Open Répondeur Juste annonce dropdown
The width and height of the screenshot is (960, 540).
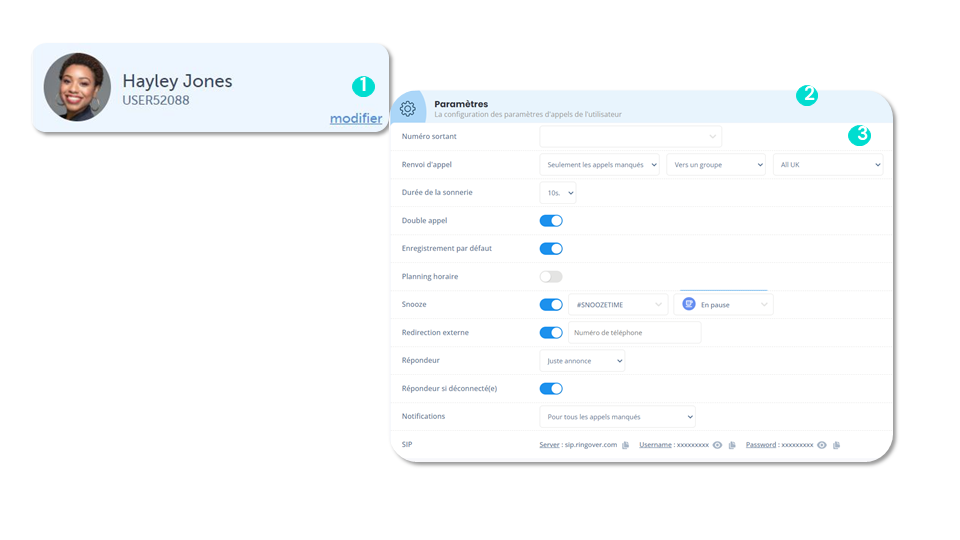[x=582, y=361]
